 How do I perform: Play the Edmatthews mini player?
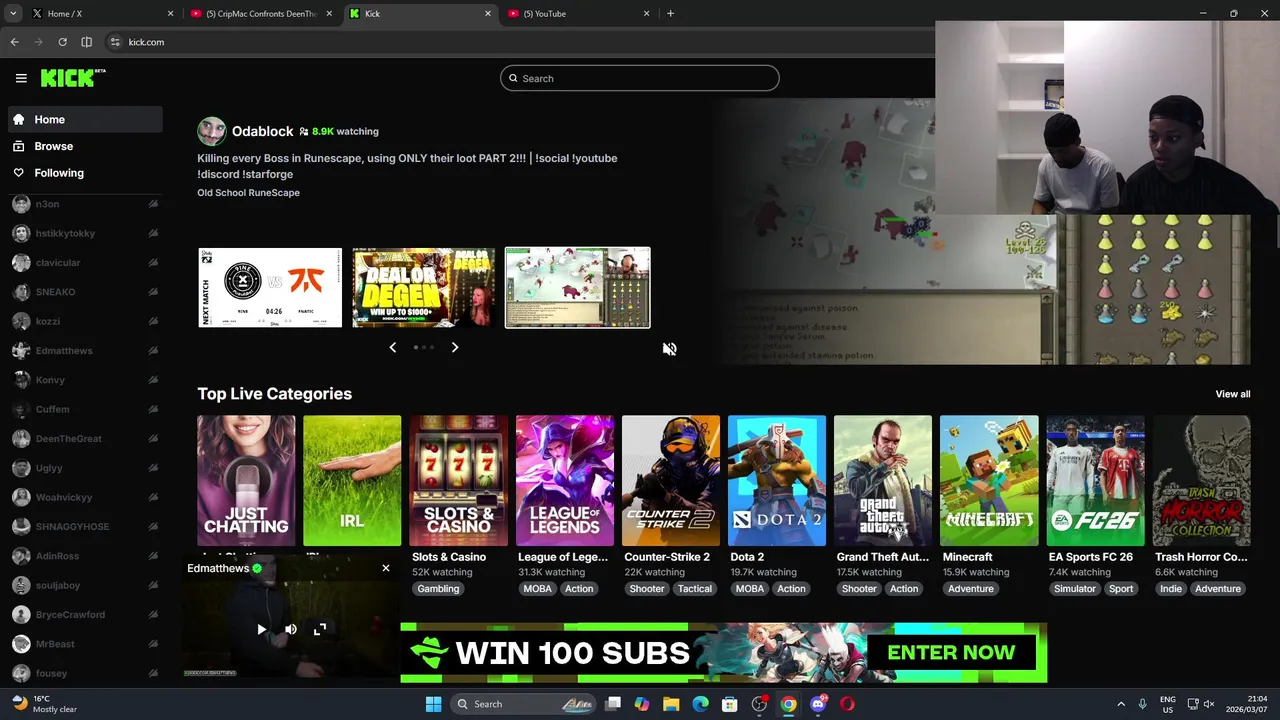(261, 629)
